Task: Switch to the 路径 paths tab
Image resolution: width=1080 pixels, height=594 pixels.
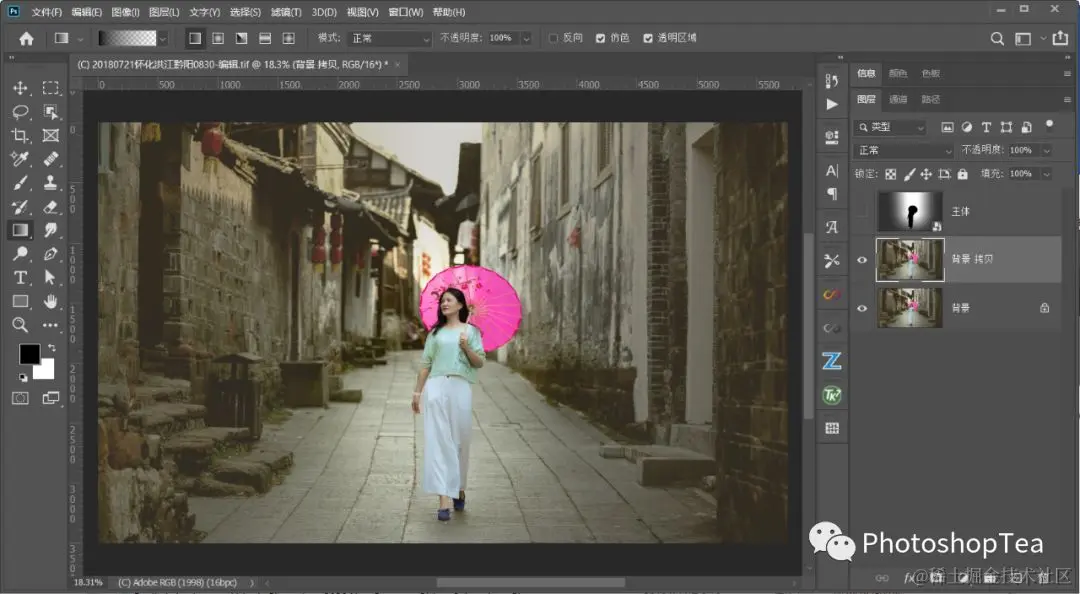Action: pyautogui.click(x=931, y=99)
